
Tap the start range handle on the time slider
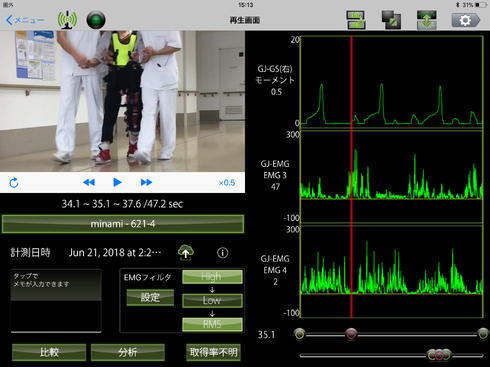[299, 334]
